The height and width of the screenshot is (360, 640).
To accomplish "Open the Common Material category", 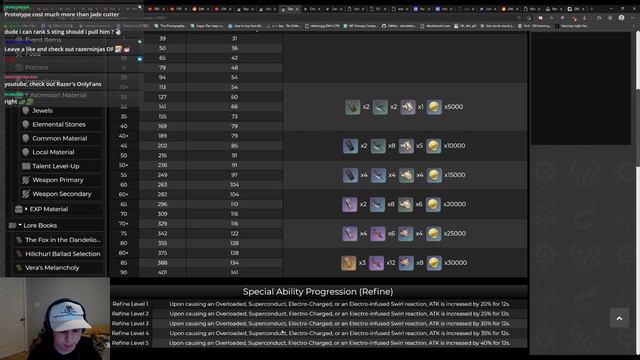I will point(61,138).
